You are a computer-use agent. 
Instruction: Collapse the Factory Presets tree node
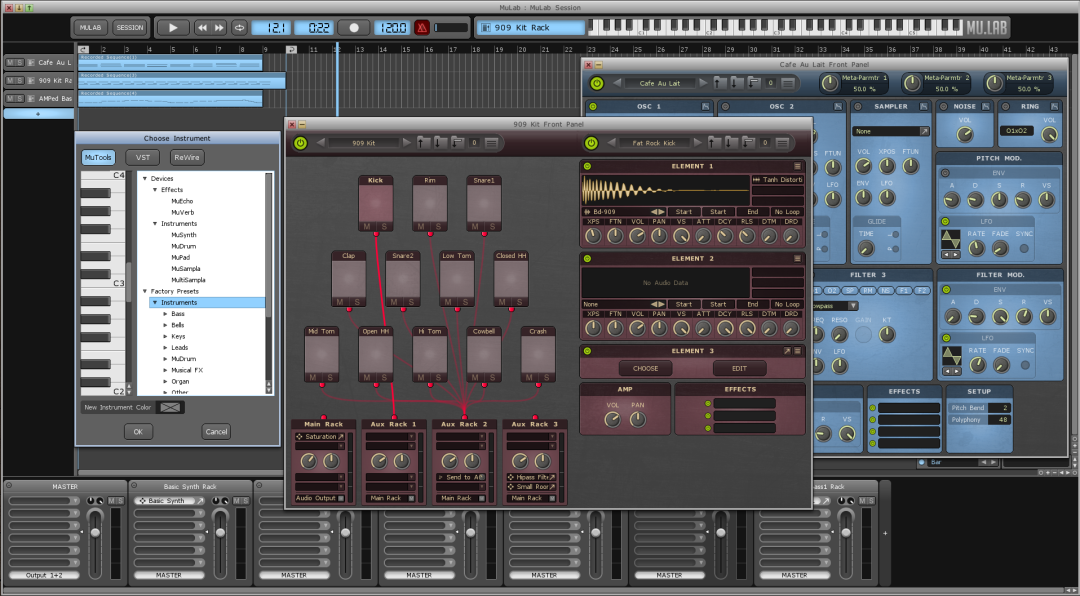(143, 291)
